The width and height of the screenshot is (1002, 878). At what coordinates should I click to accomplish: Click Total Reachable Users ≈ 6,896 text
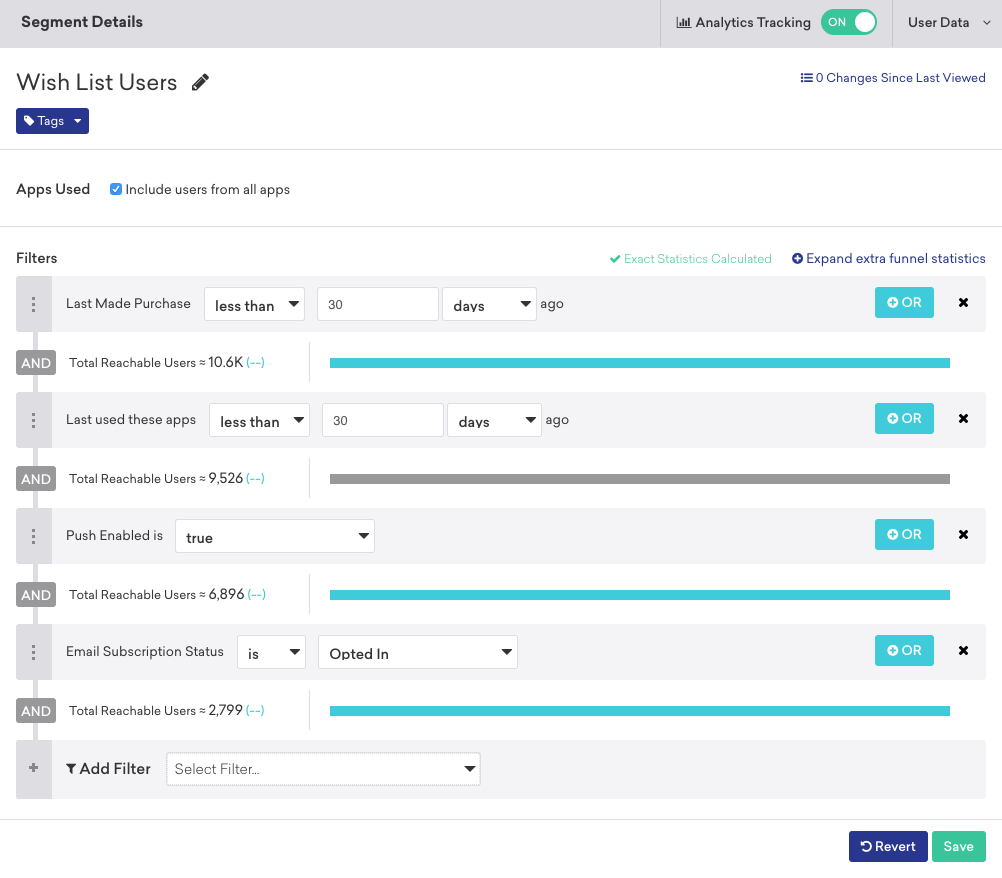coord(157,594)
